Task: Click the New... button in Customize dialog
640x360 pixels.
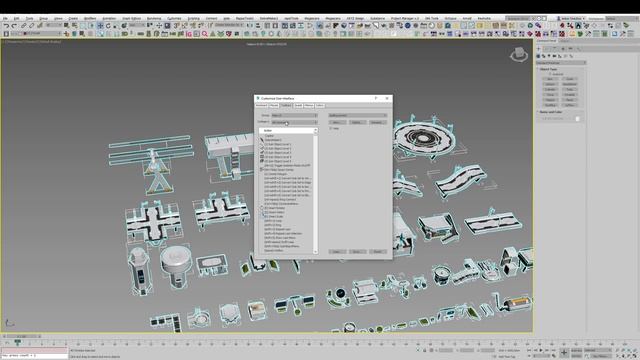Action: point(337,122)
